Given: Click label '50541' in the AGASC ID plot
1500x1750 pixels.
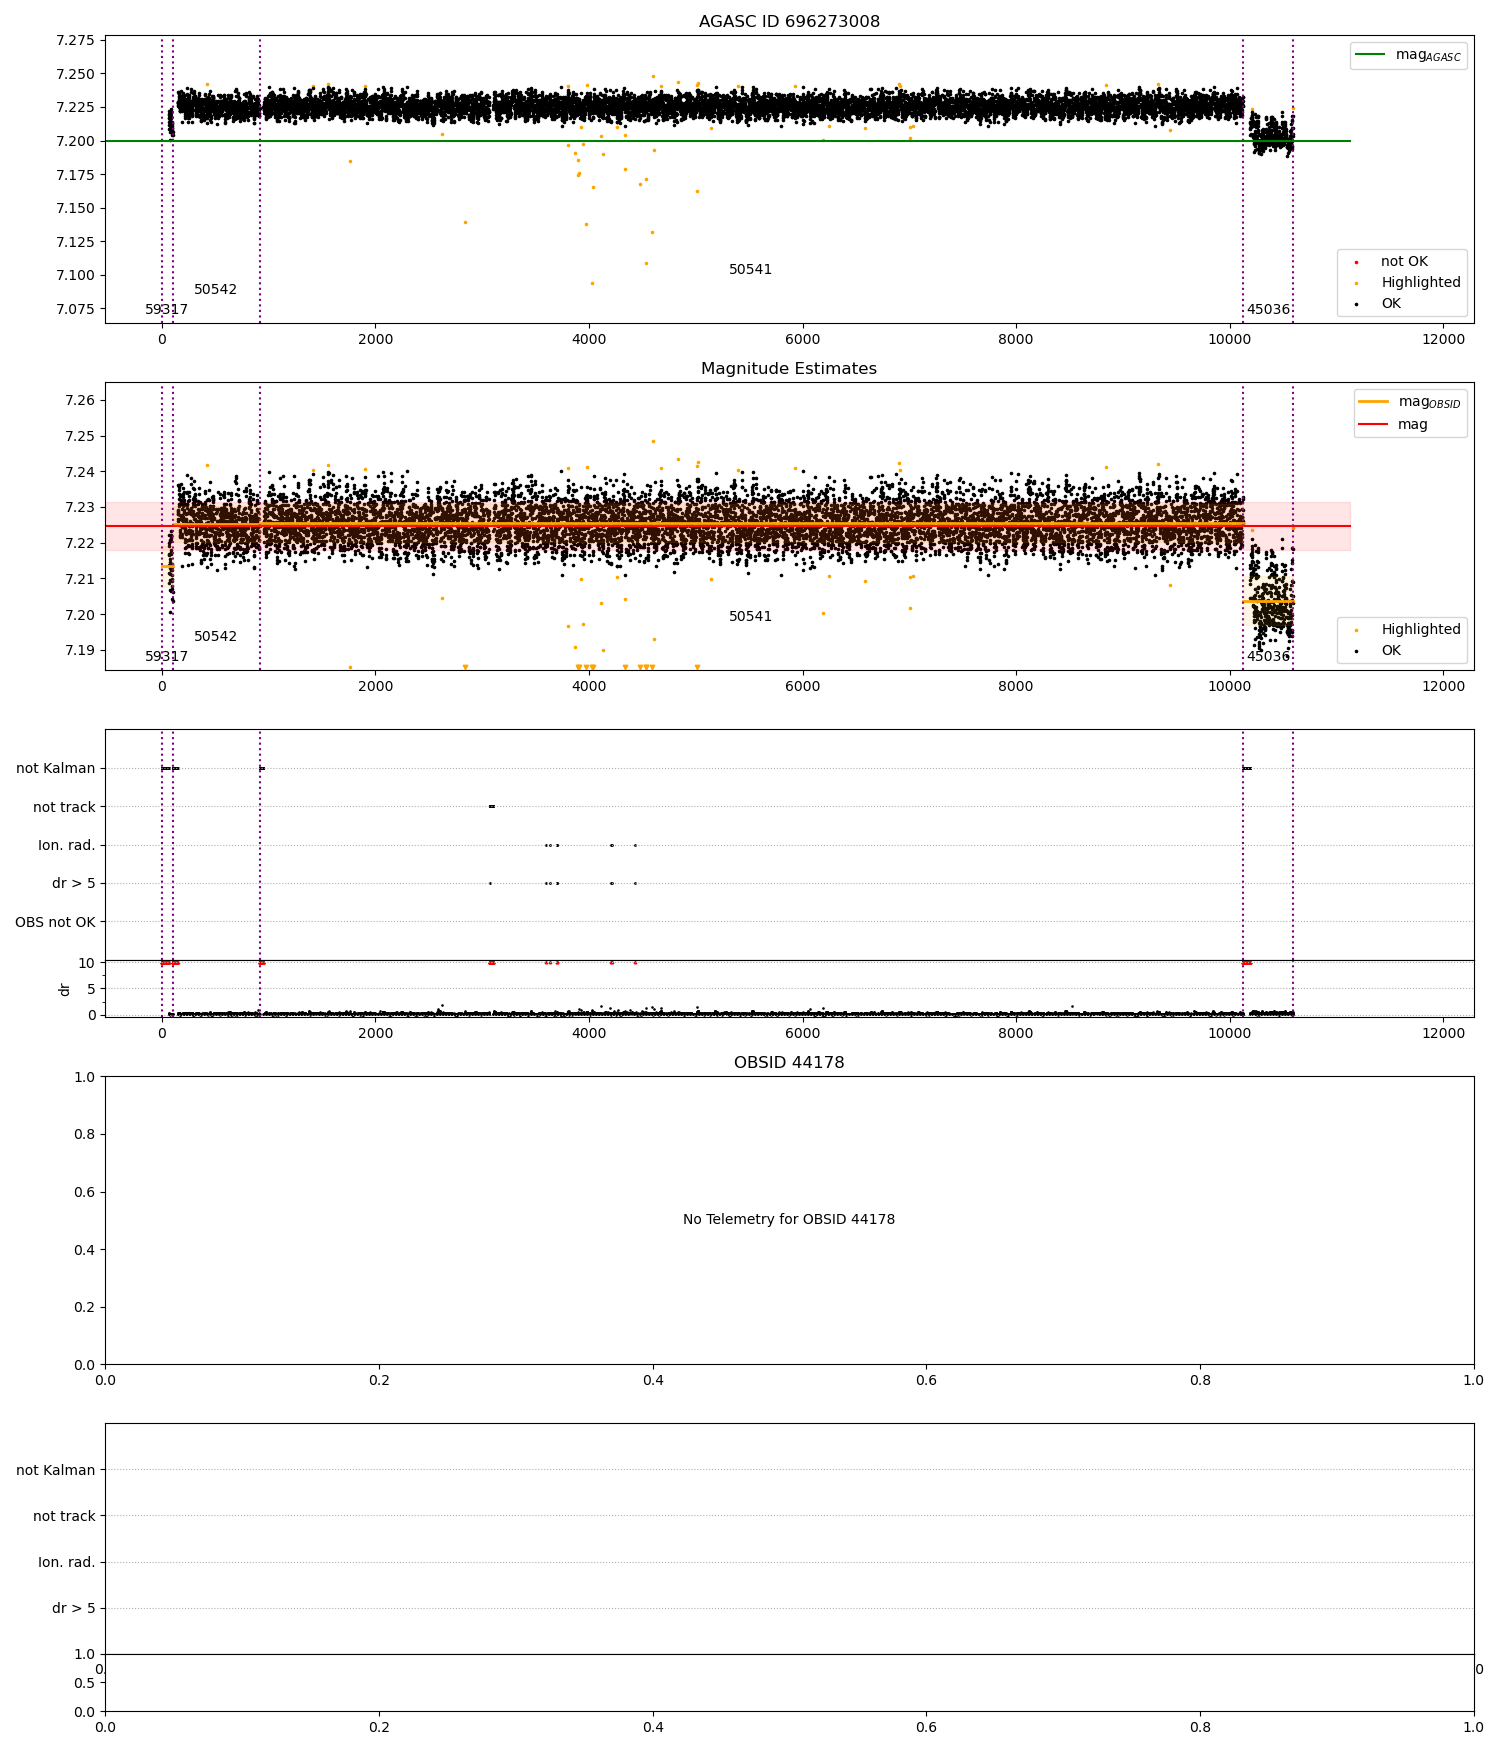Looking at the screenshot, I should pyautogui.click(x=750, y=269).
